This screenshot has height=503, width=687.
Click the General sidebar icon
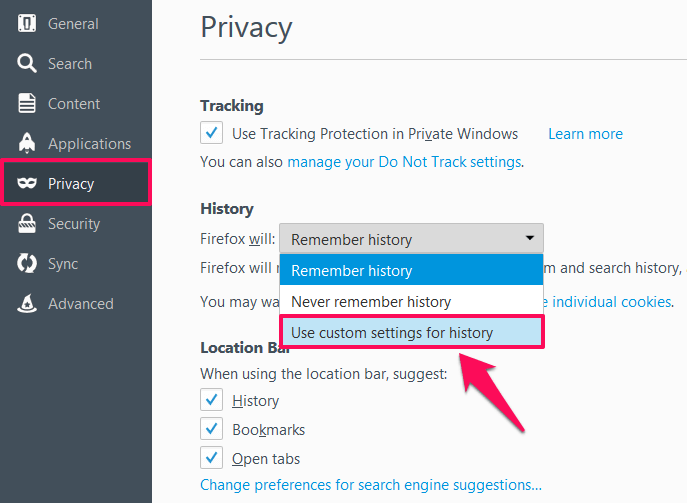(27, 23)
